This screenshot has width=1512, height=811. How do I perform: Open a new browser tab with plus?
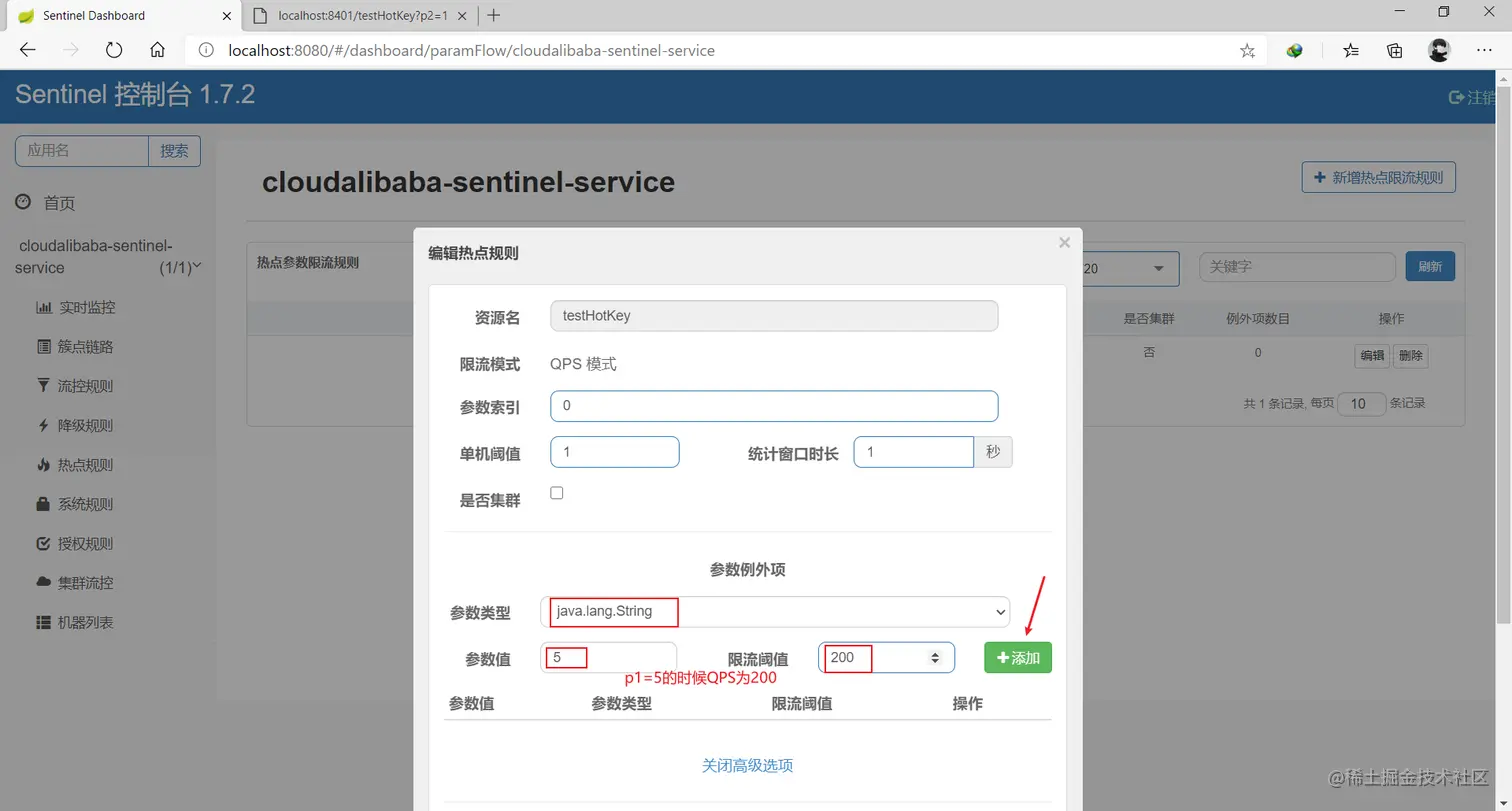click(493, 15)
